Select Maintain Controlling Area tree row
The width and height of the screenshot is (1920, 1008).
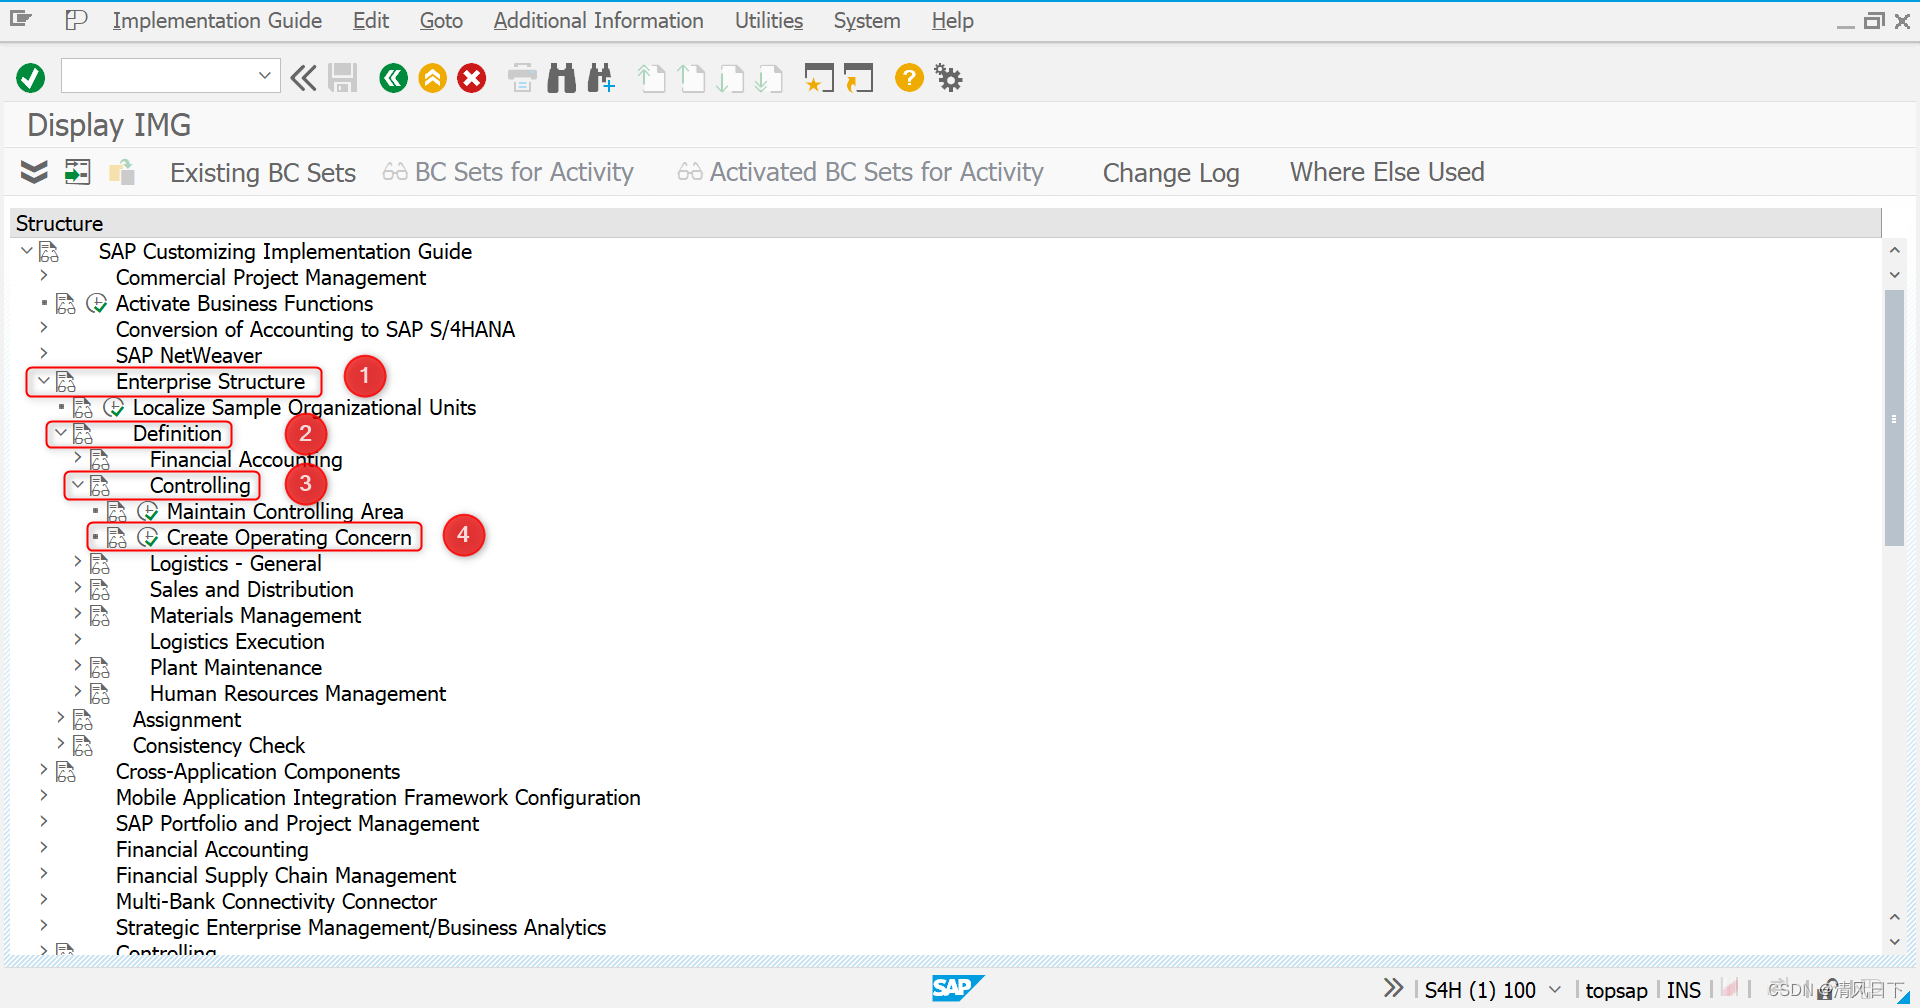coord(285,511)
